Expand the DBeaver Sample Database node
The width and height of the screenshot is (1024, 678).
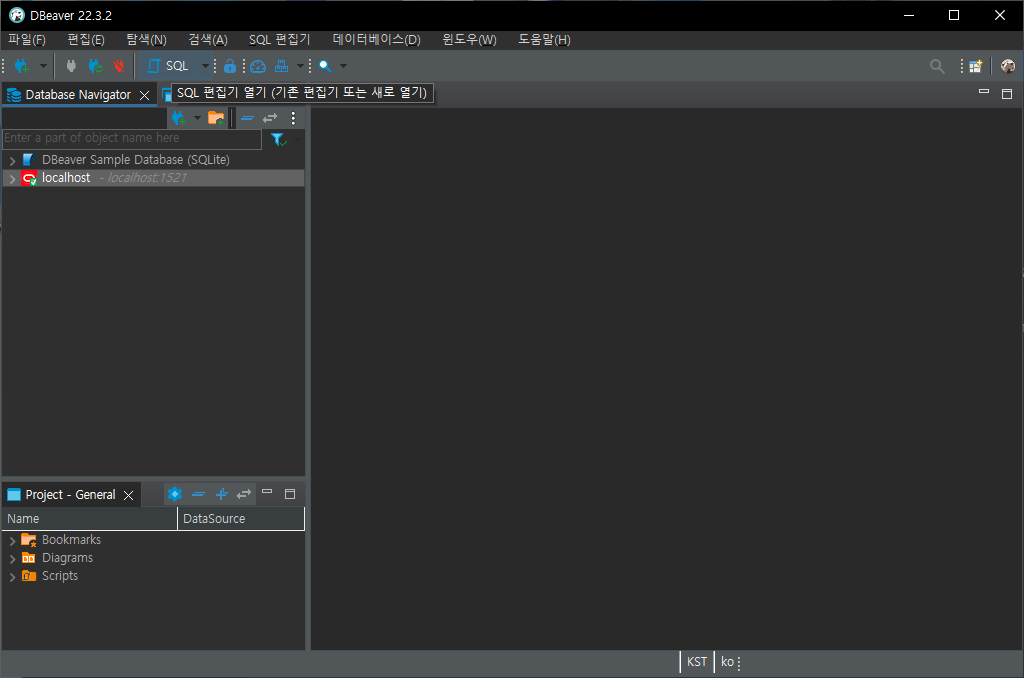tap(12, 161)
